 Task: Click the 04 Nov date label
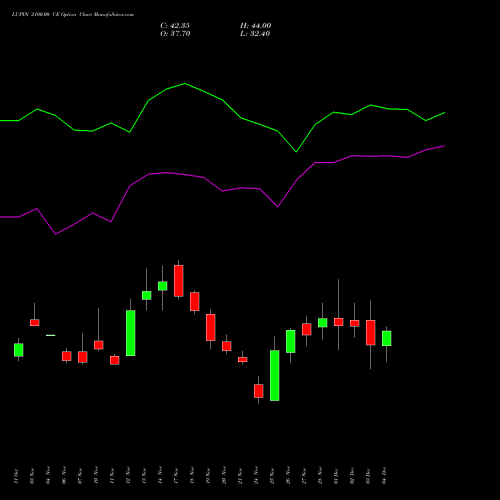click(48, 475)
